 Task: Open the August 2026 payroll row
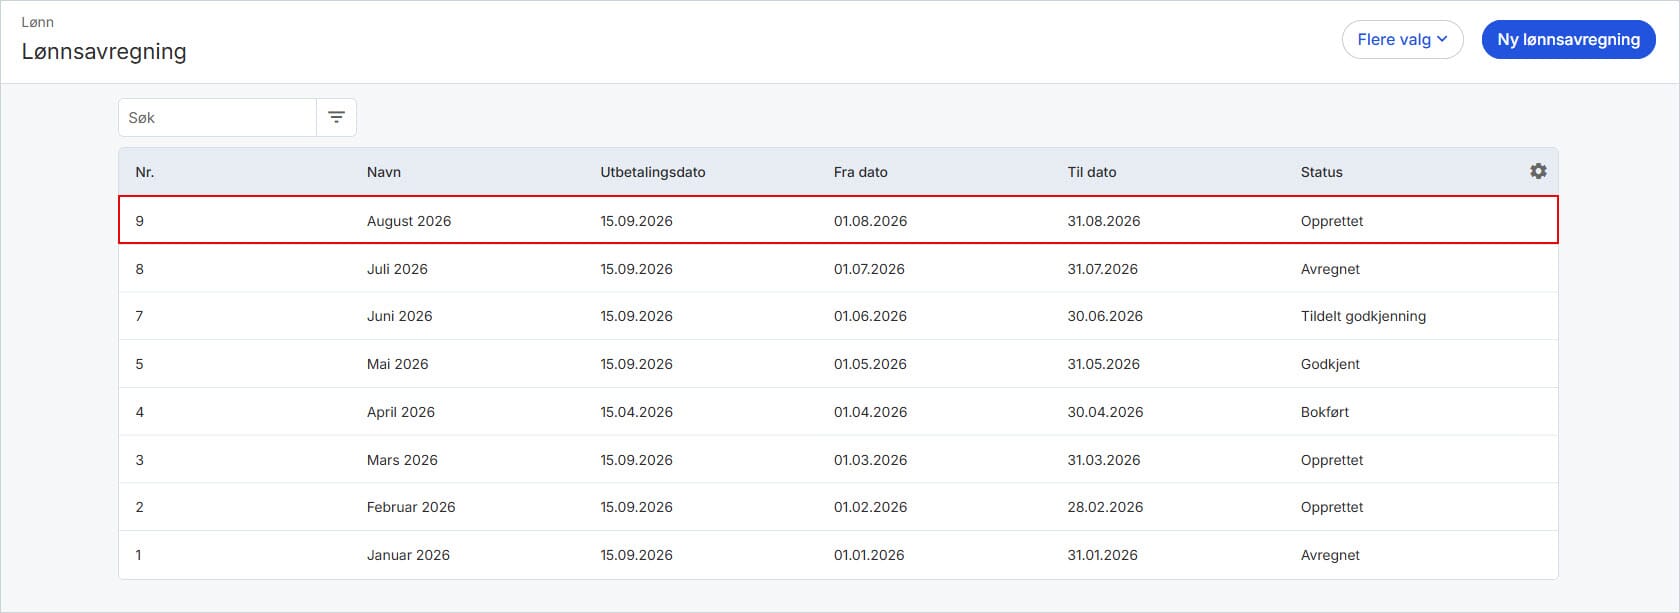[838, 220]
